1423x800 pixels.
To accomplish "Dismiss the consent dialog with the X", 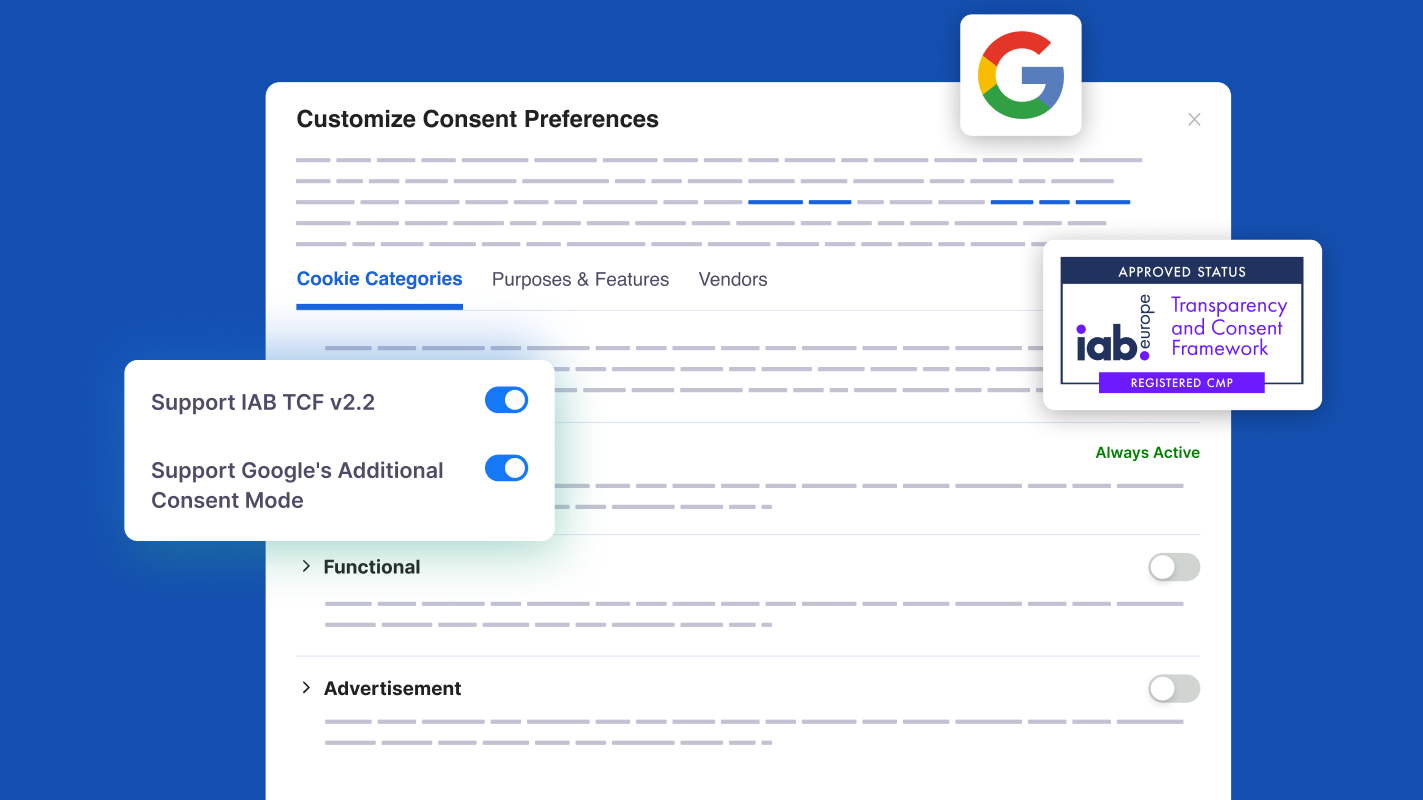I will pos(1194,119).
